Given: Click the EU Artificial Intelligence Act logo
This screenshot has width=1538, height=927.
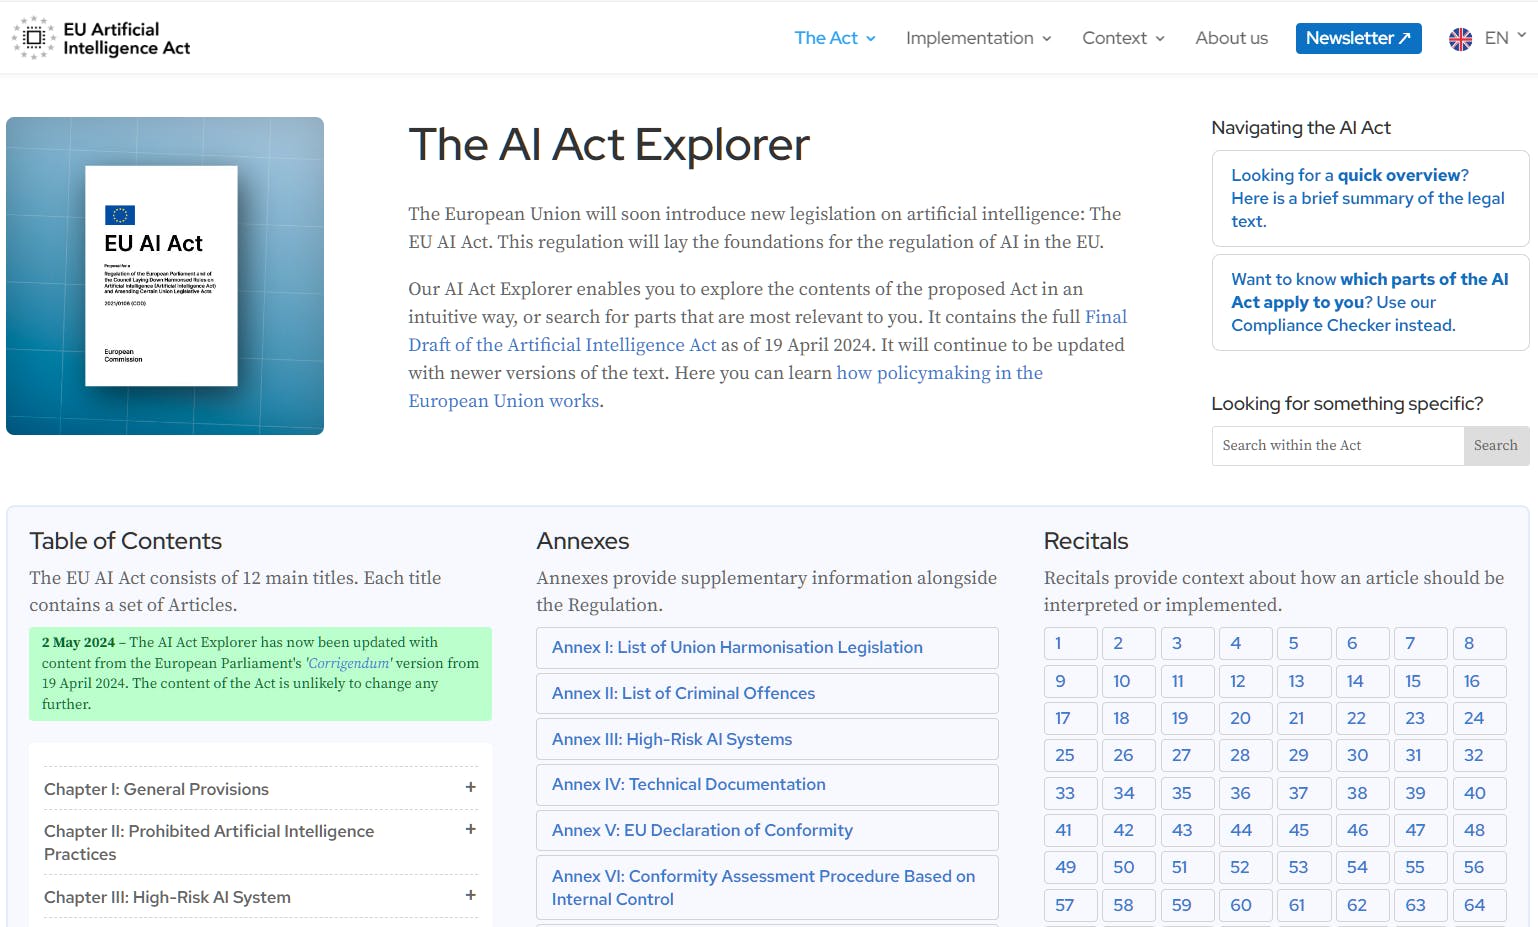Looking at the screenshot, I should point(101,38).
